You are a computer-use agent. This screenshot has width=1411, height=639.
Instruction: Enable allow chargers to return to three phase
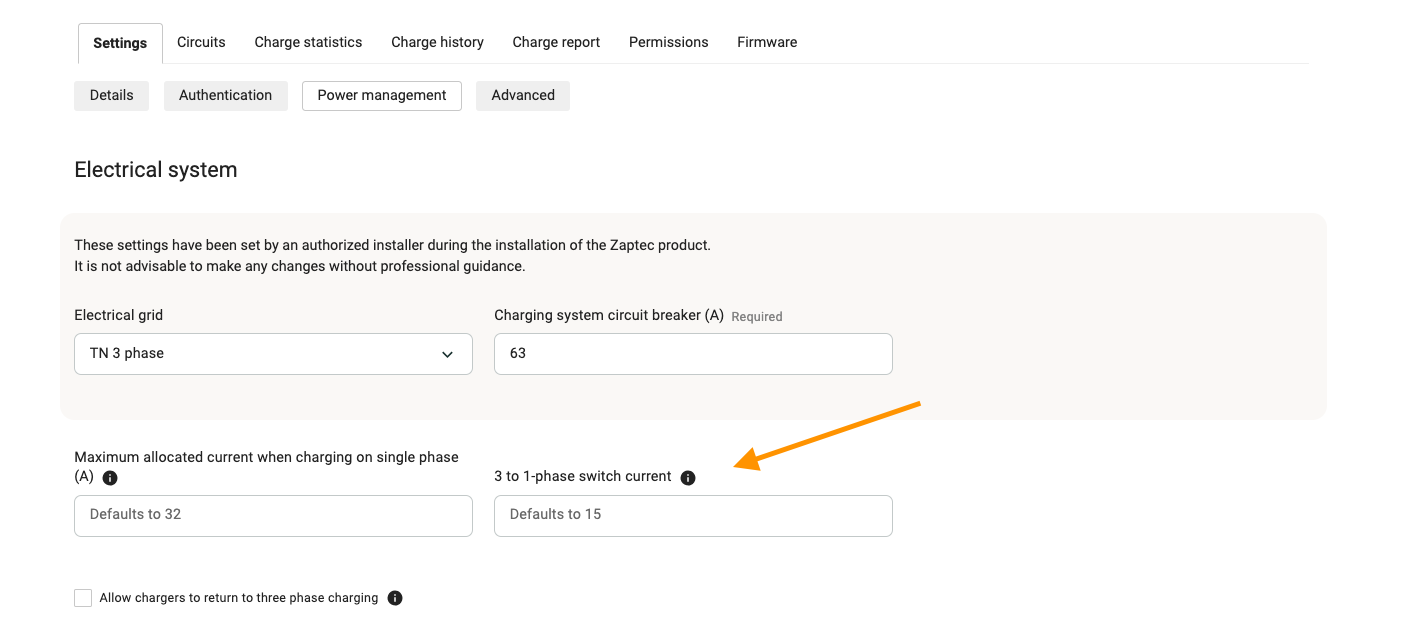click(83, 598)
